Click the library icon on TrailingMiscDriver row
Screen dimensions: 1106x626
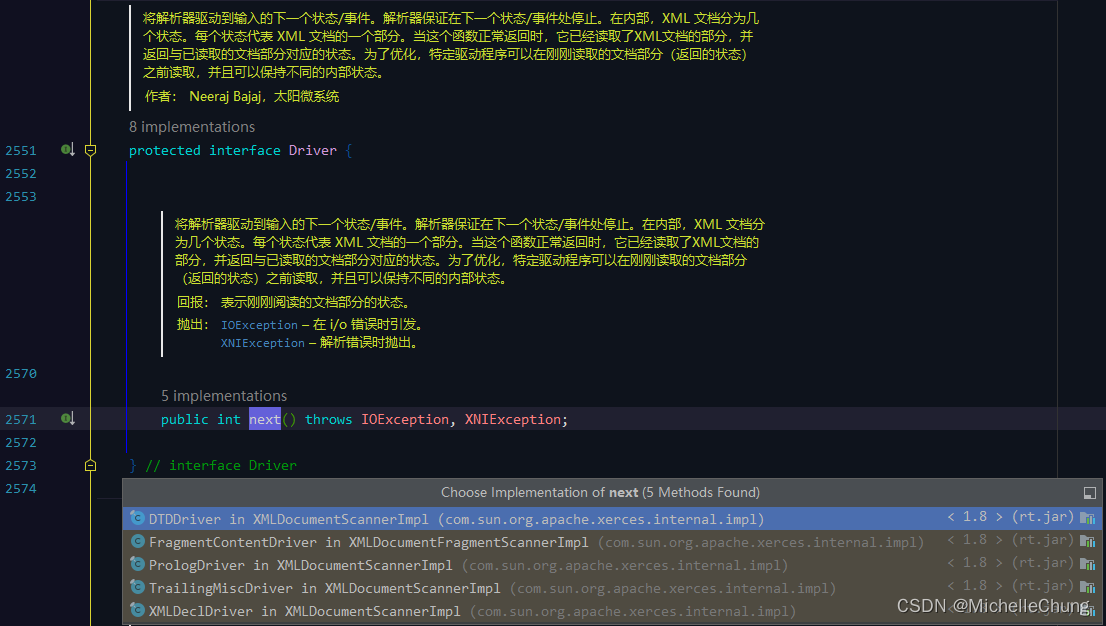coord(1088,586)
